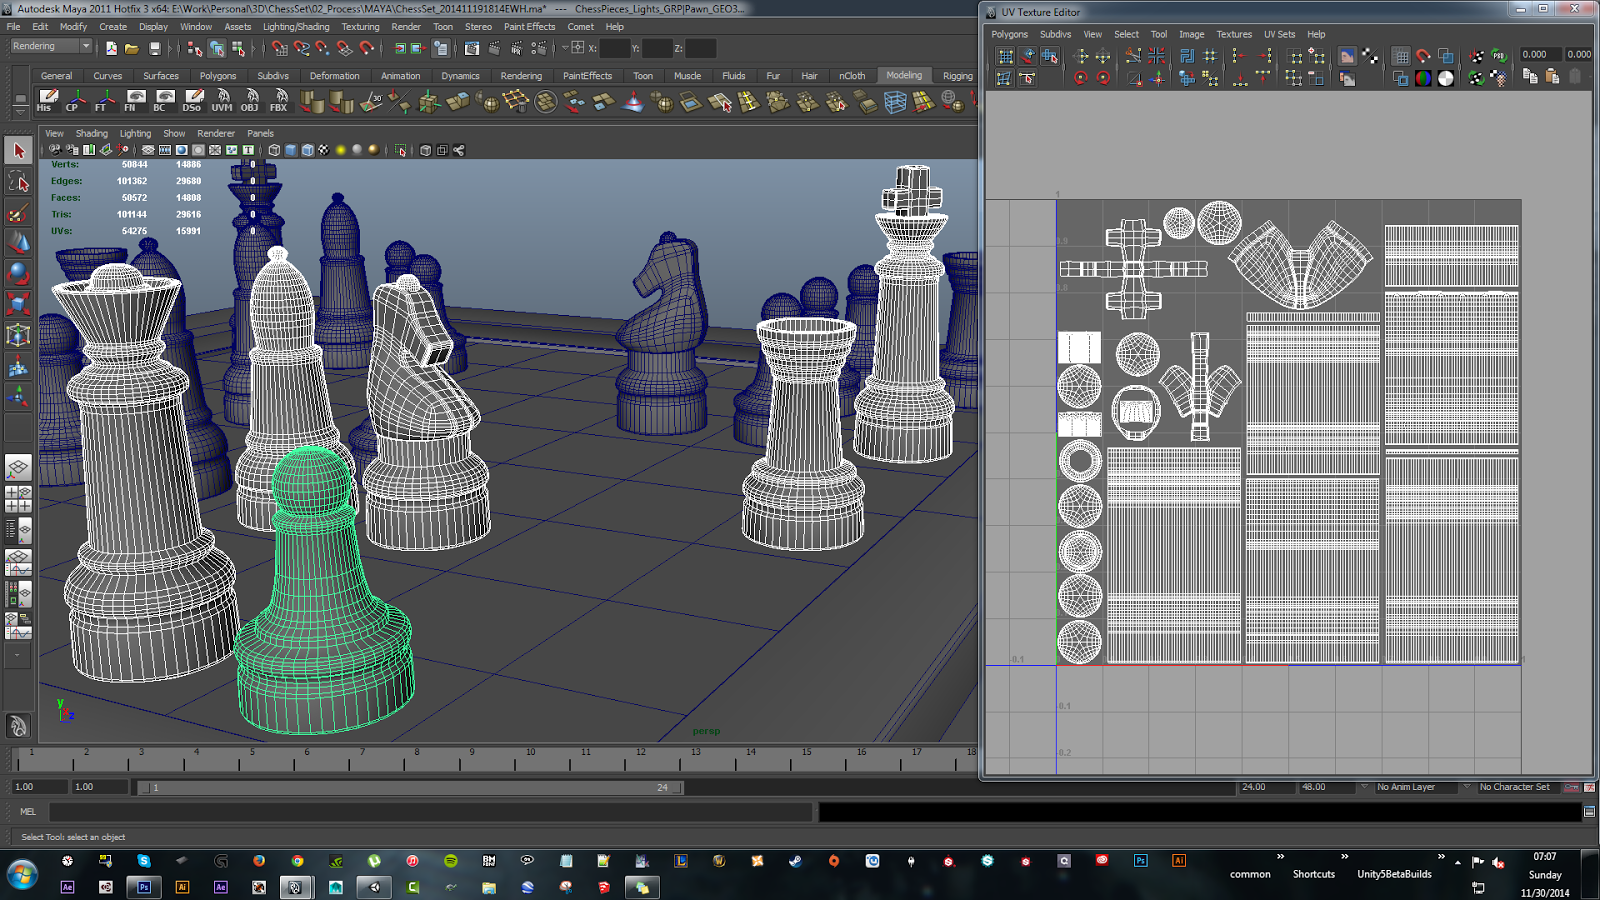
Task: Show hidden system tray icons arrow
Action: coord(1458,862)
